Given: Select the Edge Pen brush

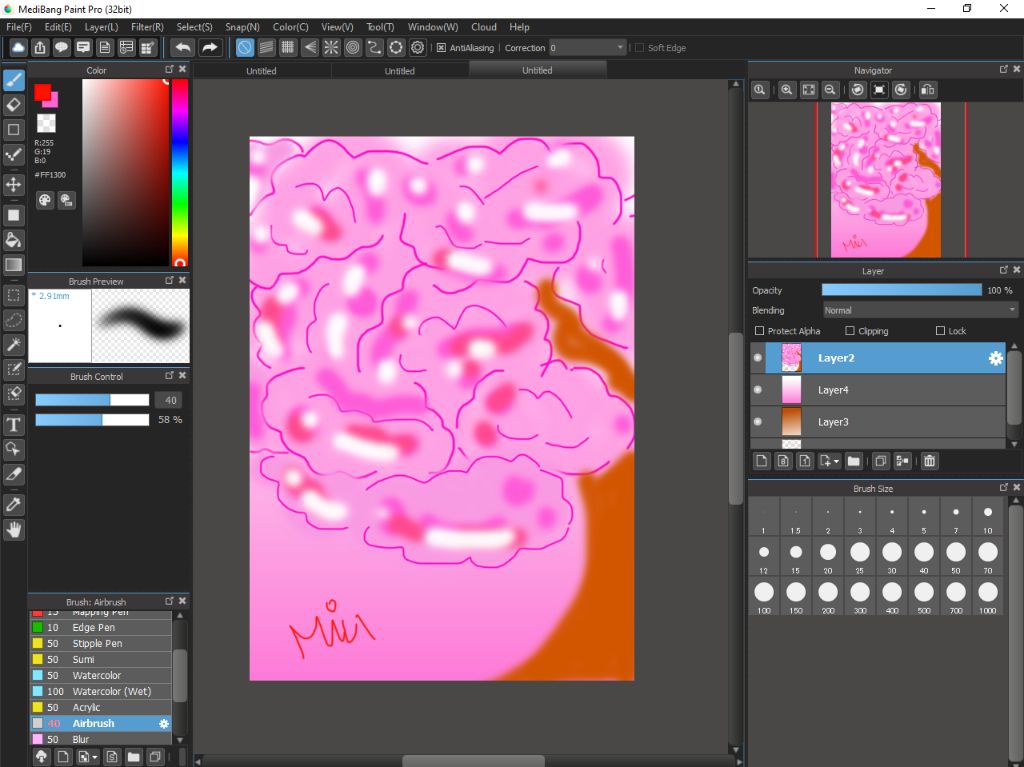Looking at the screenshot, I should pos(101,627).
